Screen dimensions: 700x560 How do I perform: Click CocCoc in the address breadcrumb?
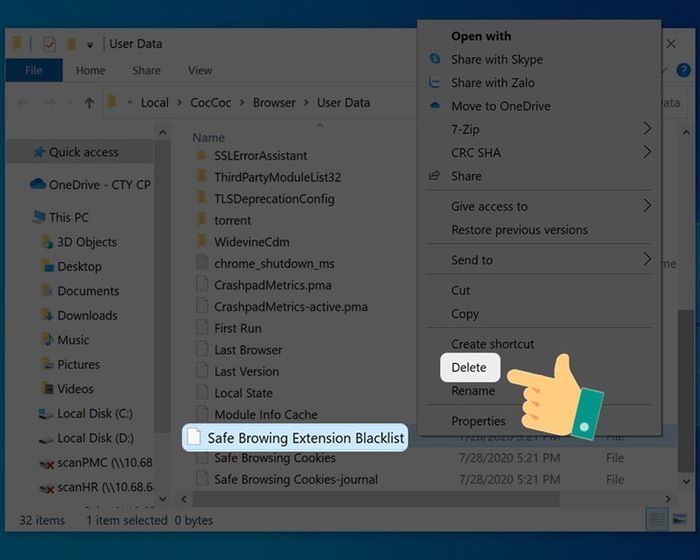211,103
